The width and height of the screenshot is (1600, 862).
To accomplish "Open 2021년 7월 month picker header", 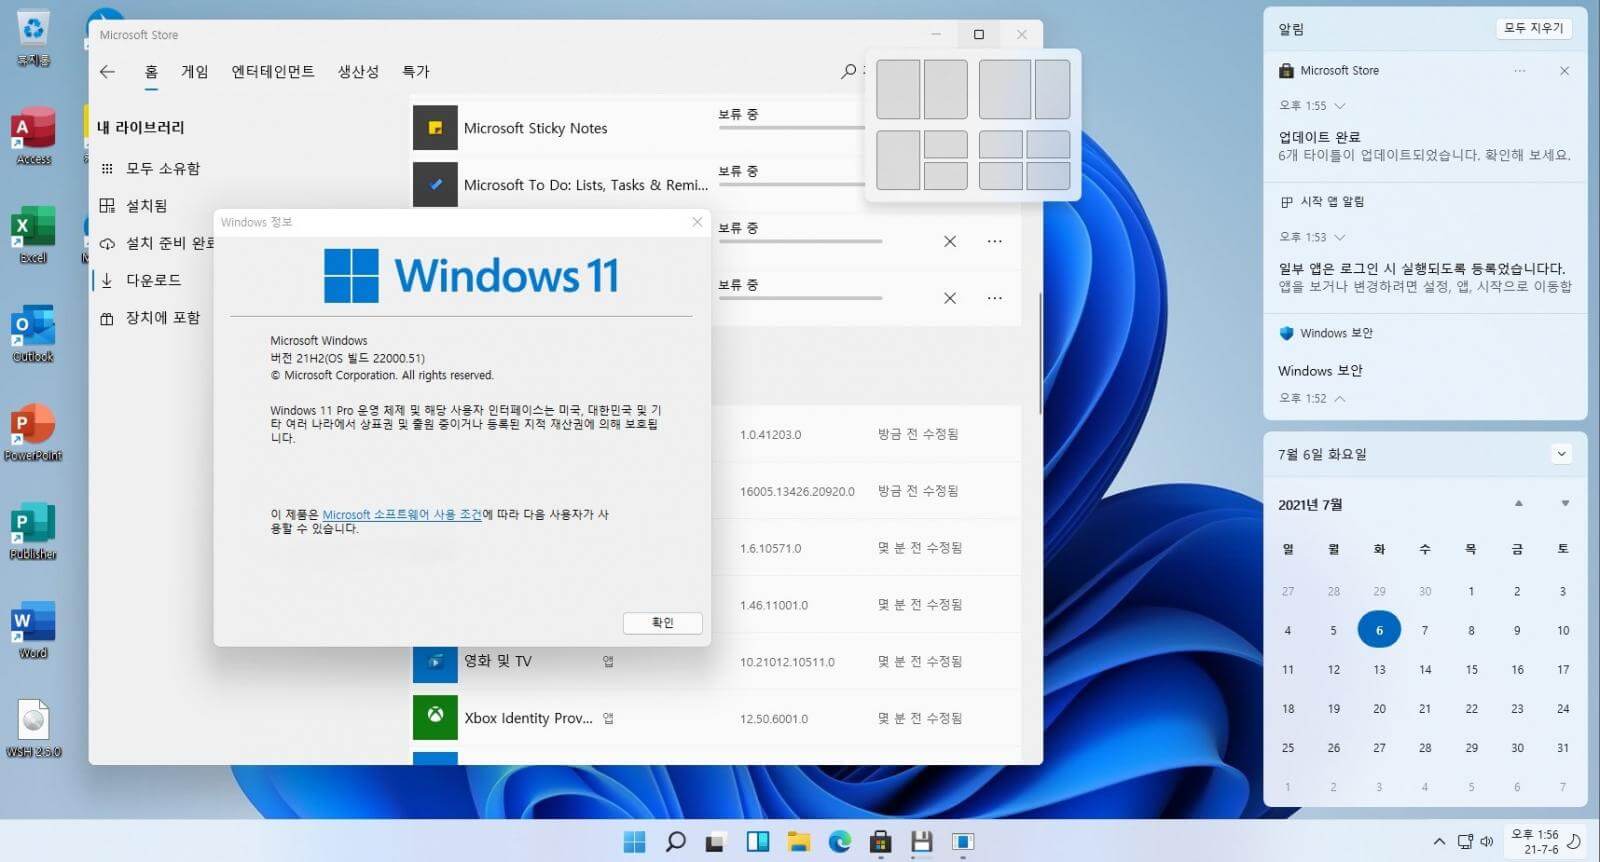I will [1310, 505].
